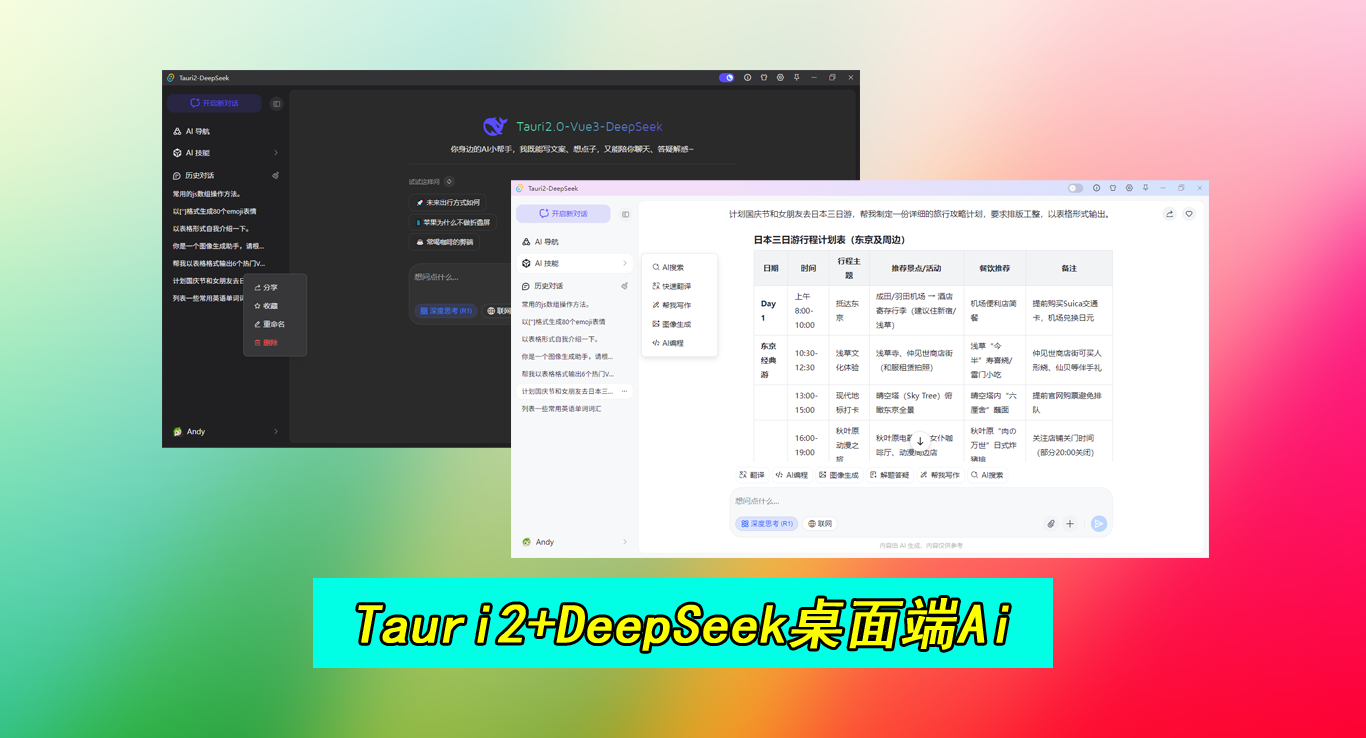
Task: Click the plus icon in the light input box
Action: coord(1070,523)
